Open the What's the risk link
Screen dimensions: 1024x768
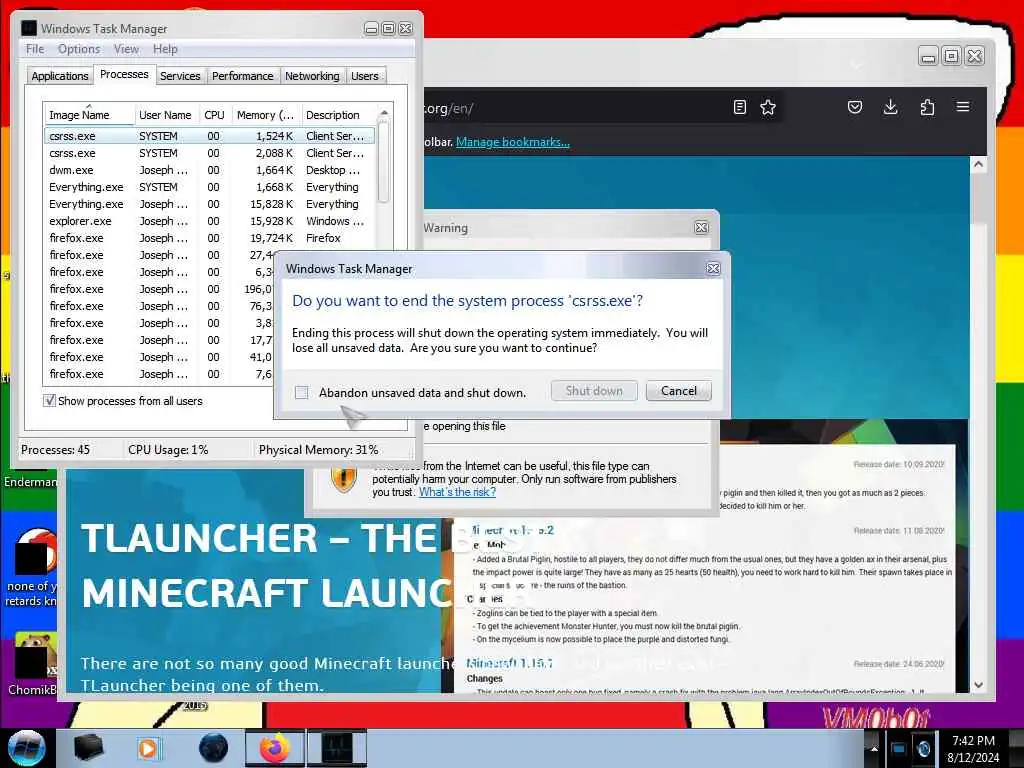click(x=457, y=492)
